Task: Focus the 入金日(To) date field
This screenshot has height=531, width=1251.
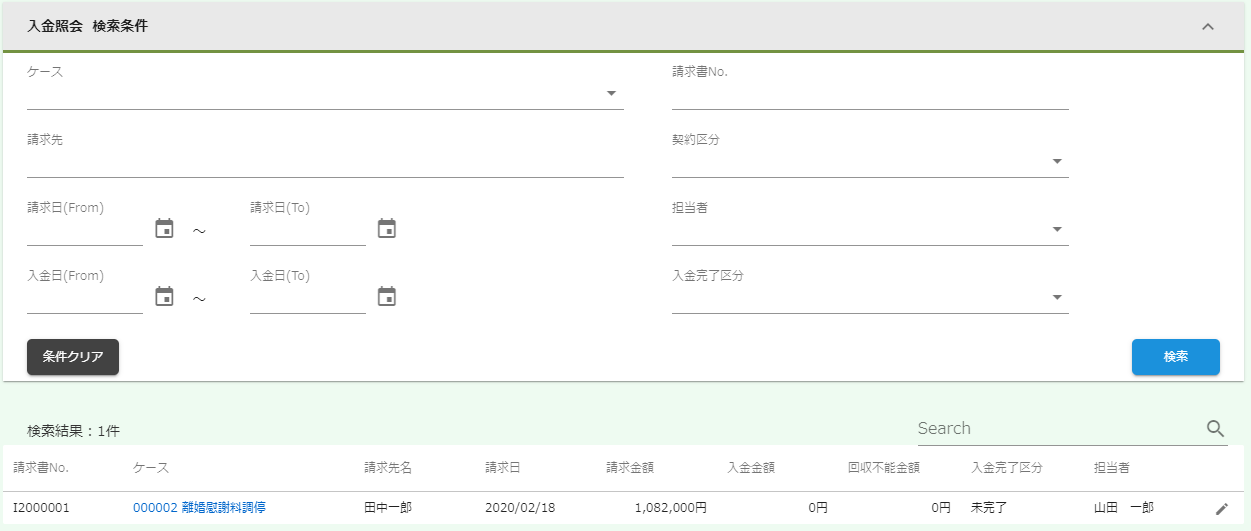Action: 308,299
